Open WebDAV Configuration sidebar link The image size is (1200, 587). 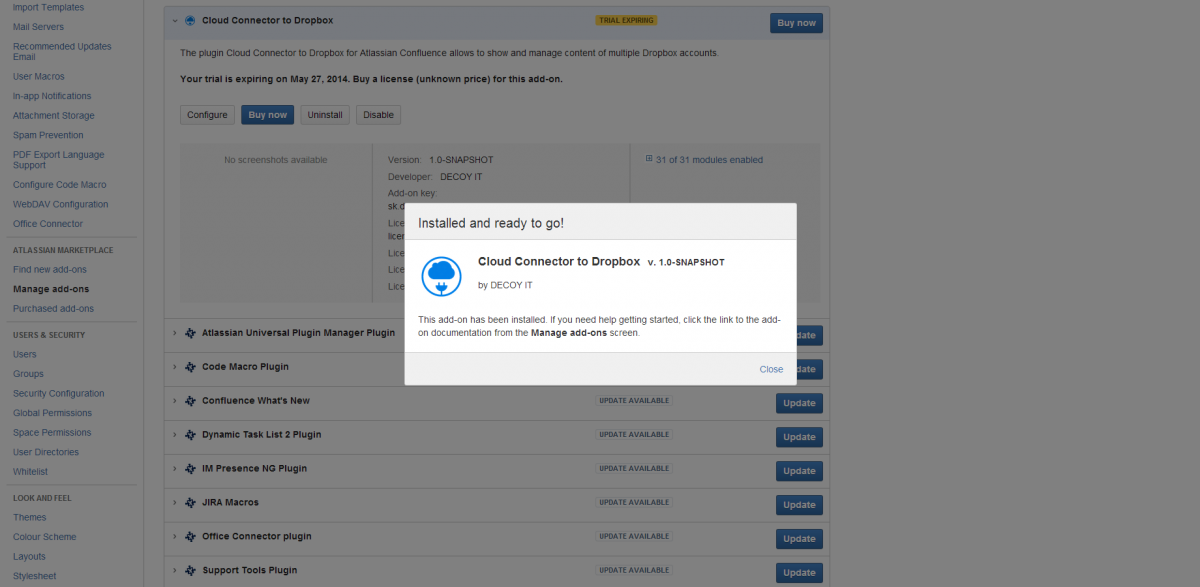60,204
